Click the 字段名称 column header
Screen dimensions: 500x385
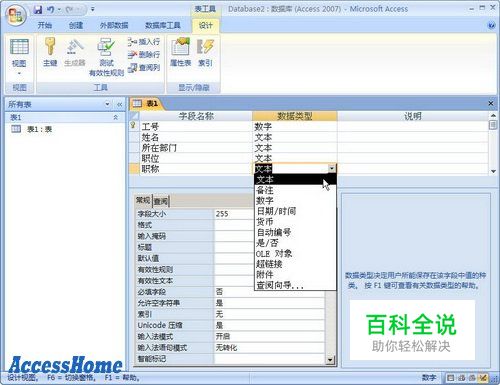[x=196, y=116]
